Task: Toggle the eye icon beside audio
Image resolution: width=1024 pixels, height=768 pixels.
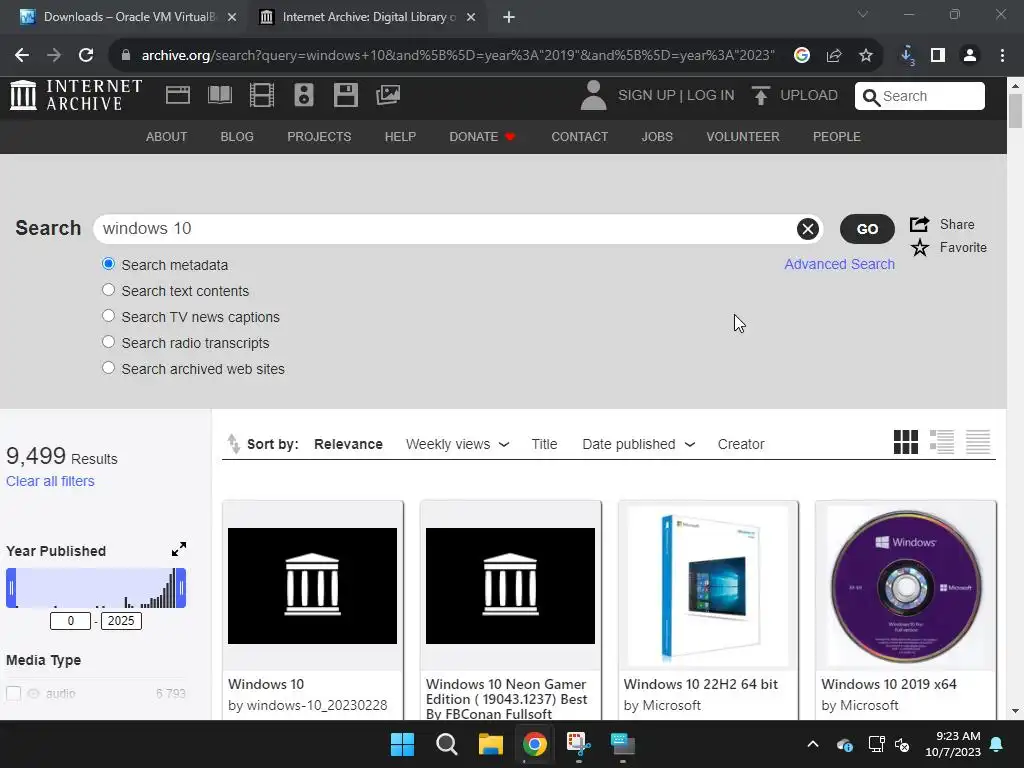Action: pyautogui.click(x=33, y=694)
